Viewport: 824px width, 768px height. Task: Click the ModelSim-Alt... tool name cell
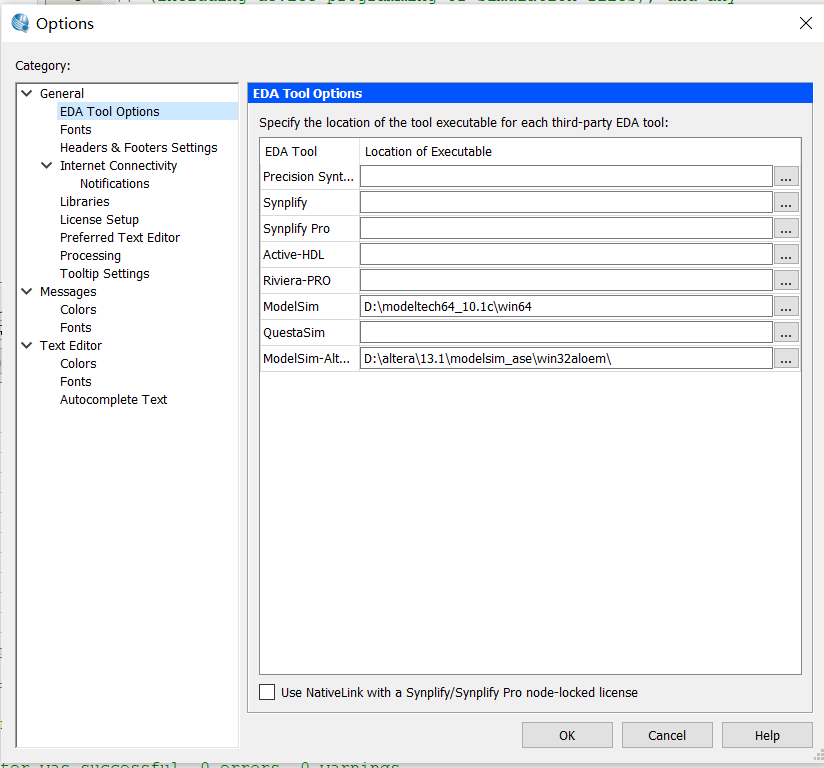point(310,359)
